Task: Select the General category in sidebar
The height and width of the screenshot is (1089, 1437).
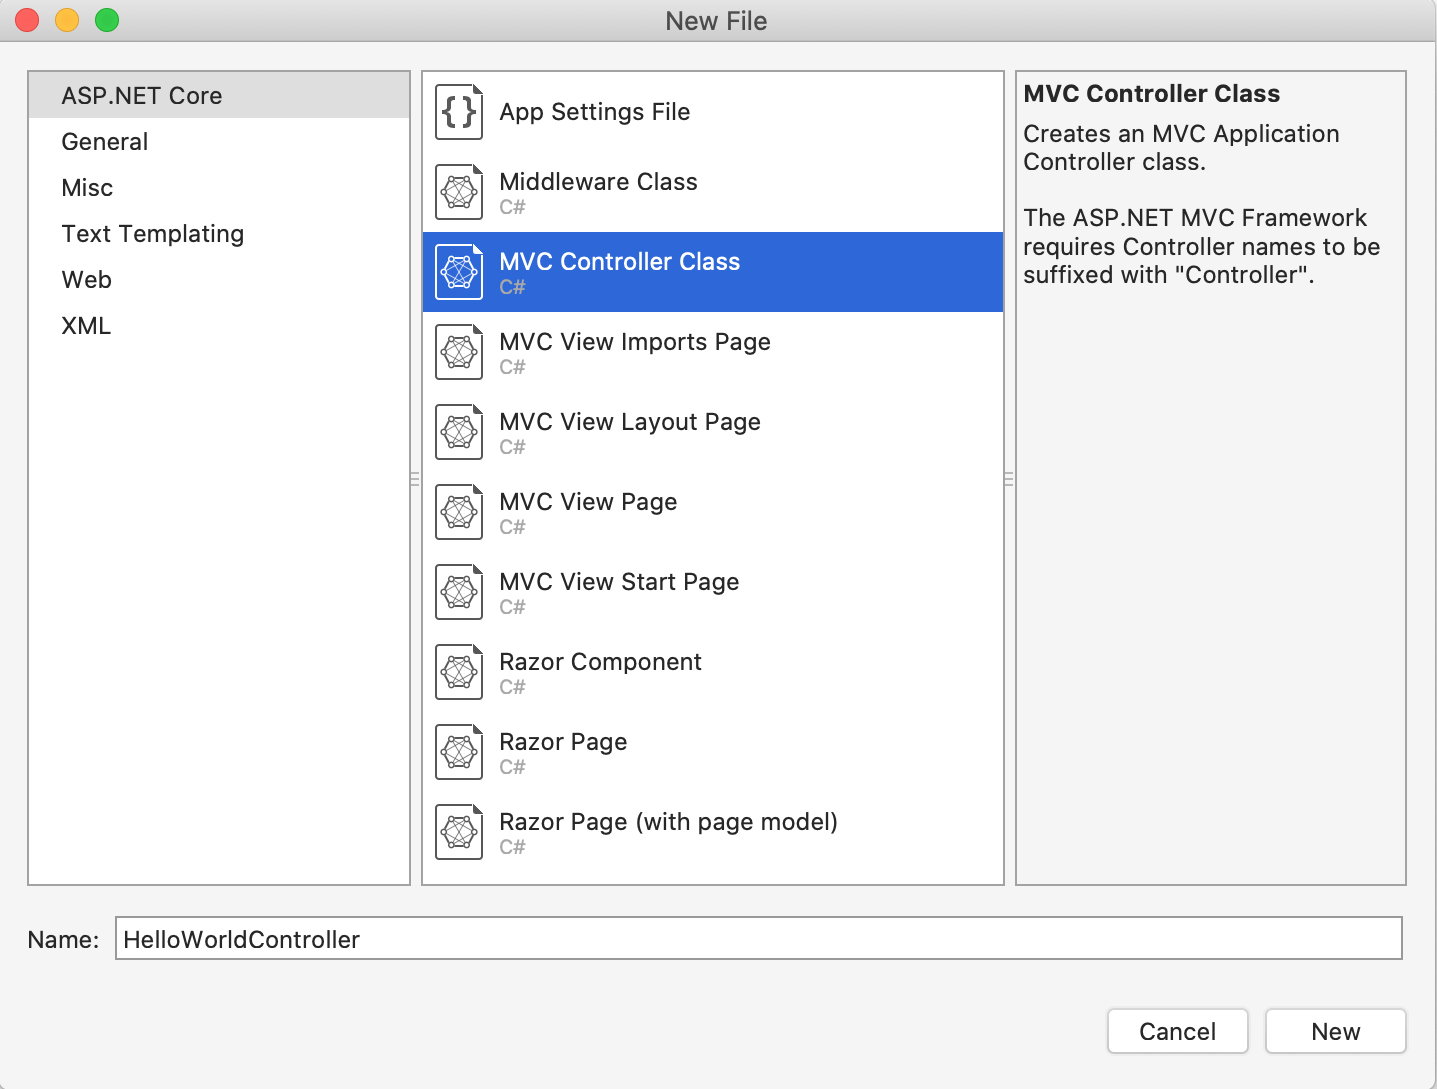Action: (x=105, y=141)
